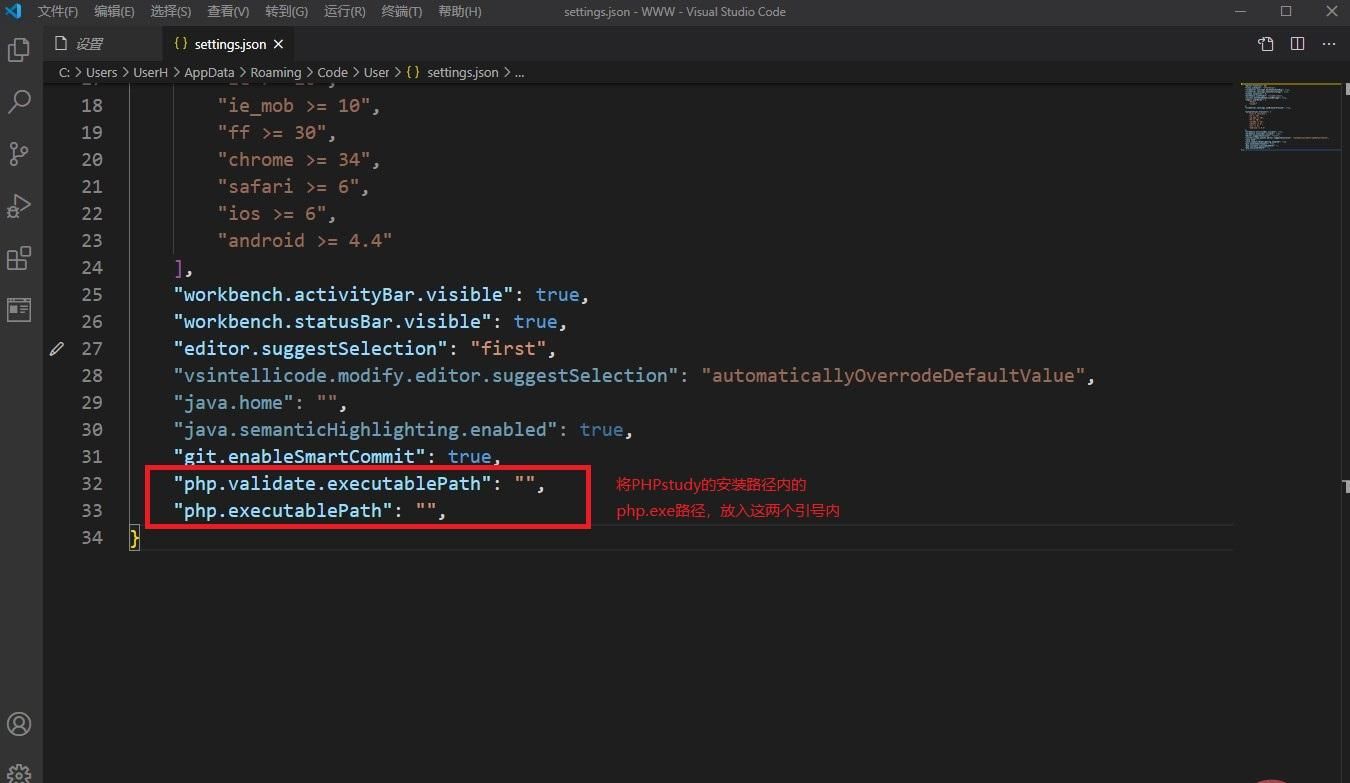Open the 转到(G) menu

coord(287,11)
